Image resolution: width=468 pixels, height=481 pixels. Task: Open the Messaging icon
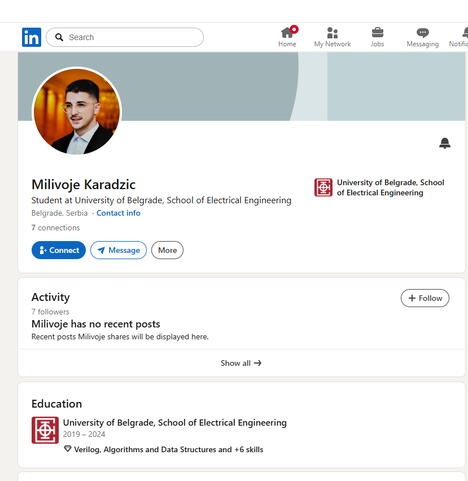coord(423,33)
